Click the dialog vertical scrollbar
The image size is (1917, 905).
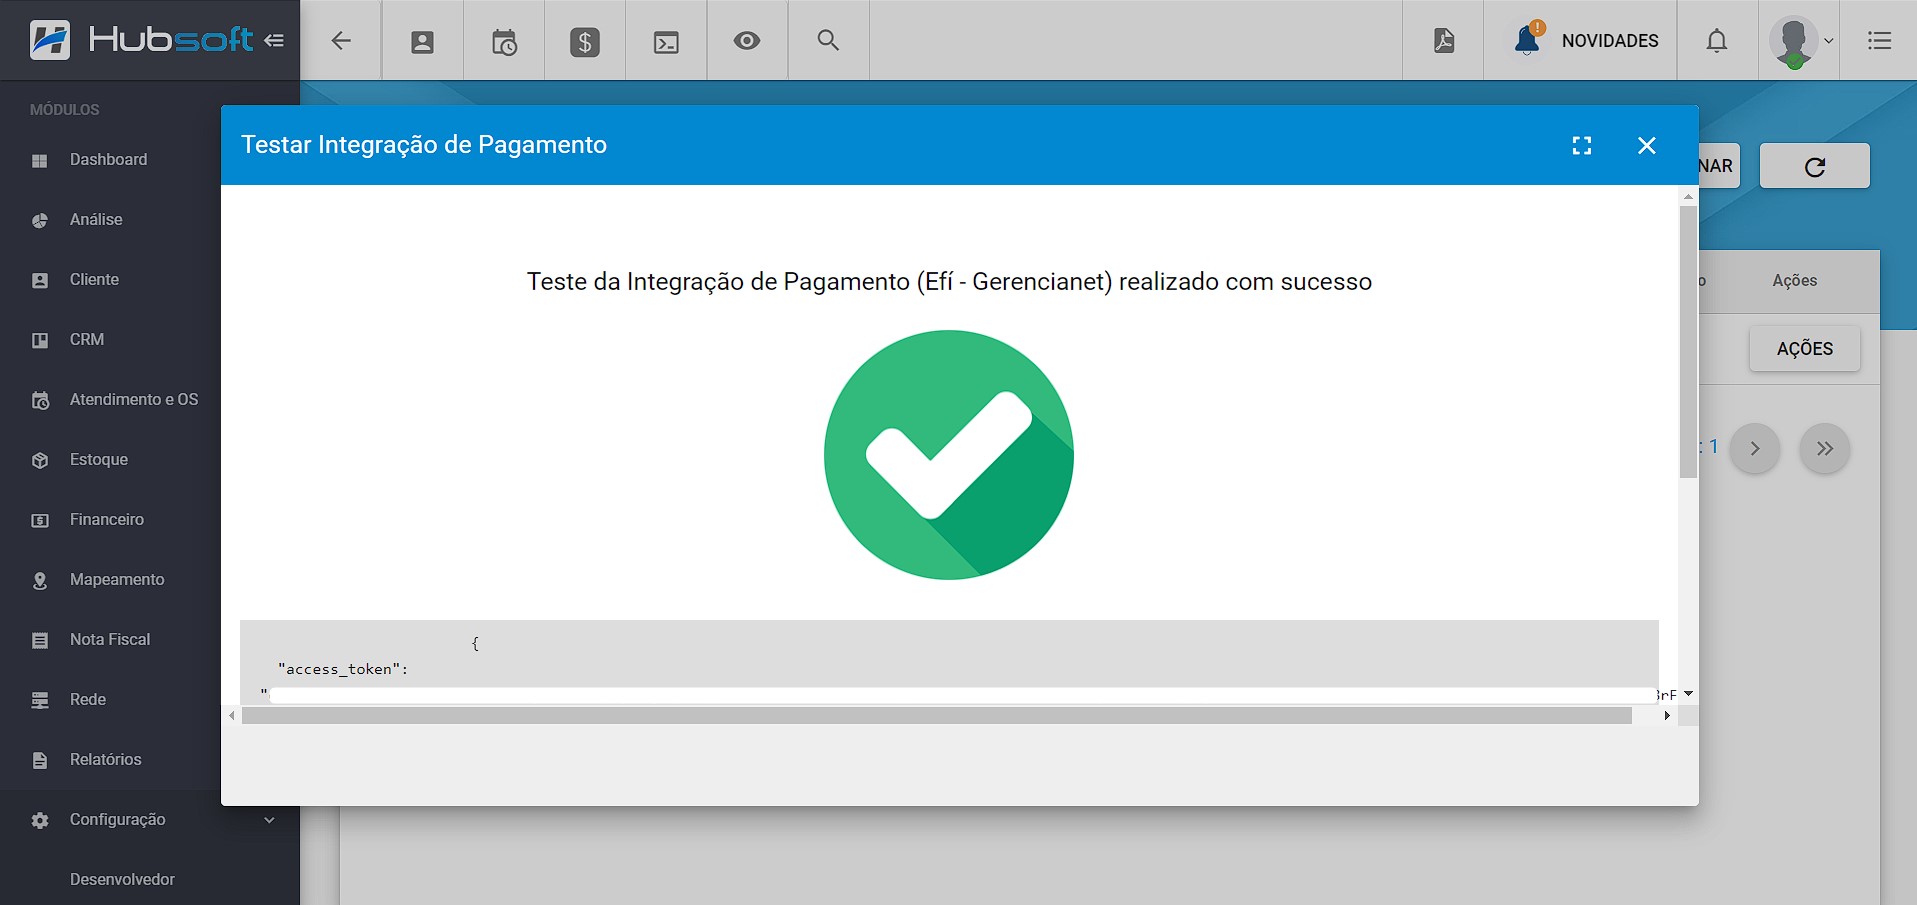[x=1688, y=343]
